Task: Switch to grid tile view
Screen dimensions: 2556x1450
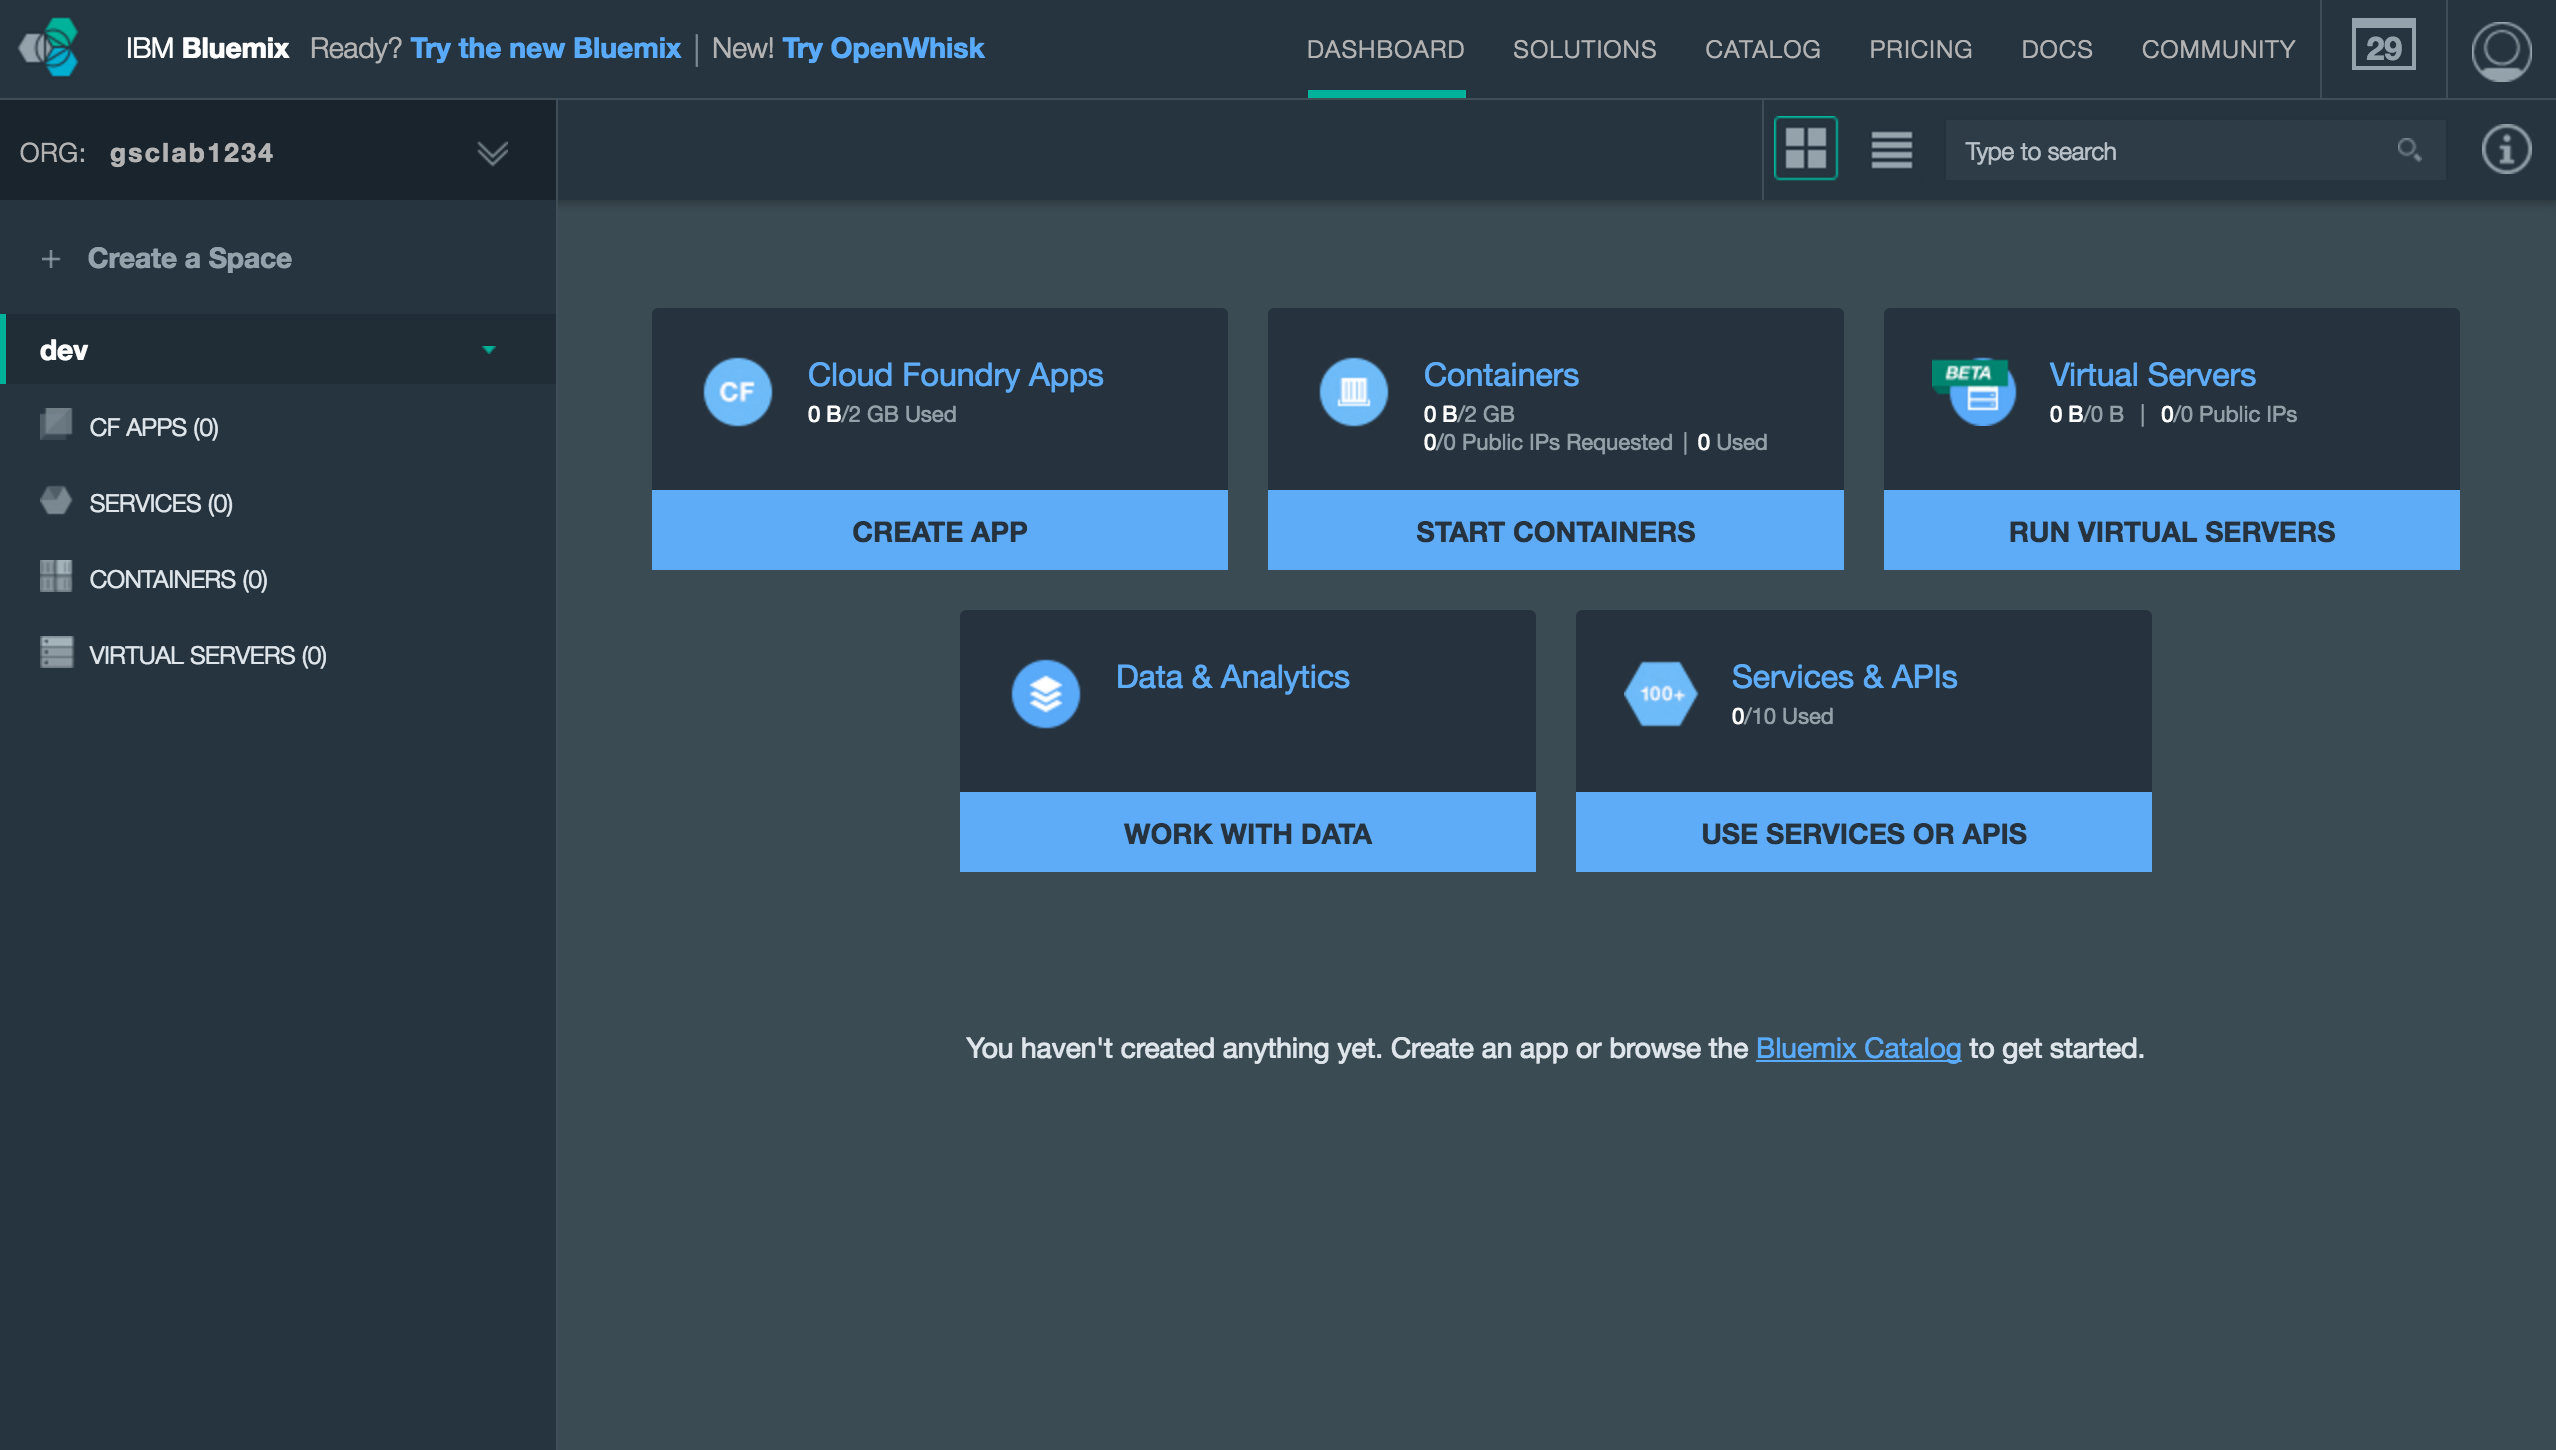Action: [x=1805, y=149]
